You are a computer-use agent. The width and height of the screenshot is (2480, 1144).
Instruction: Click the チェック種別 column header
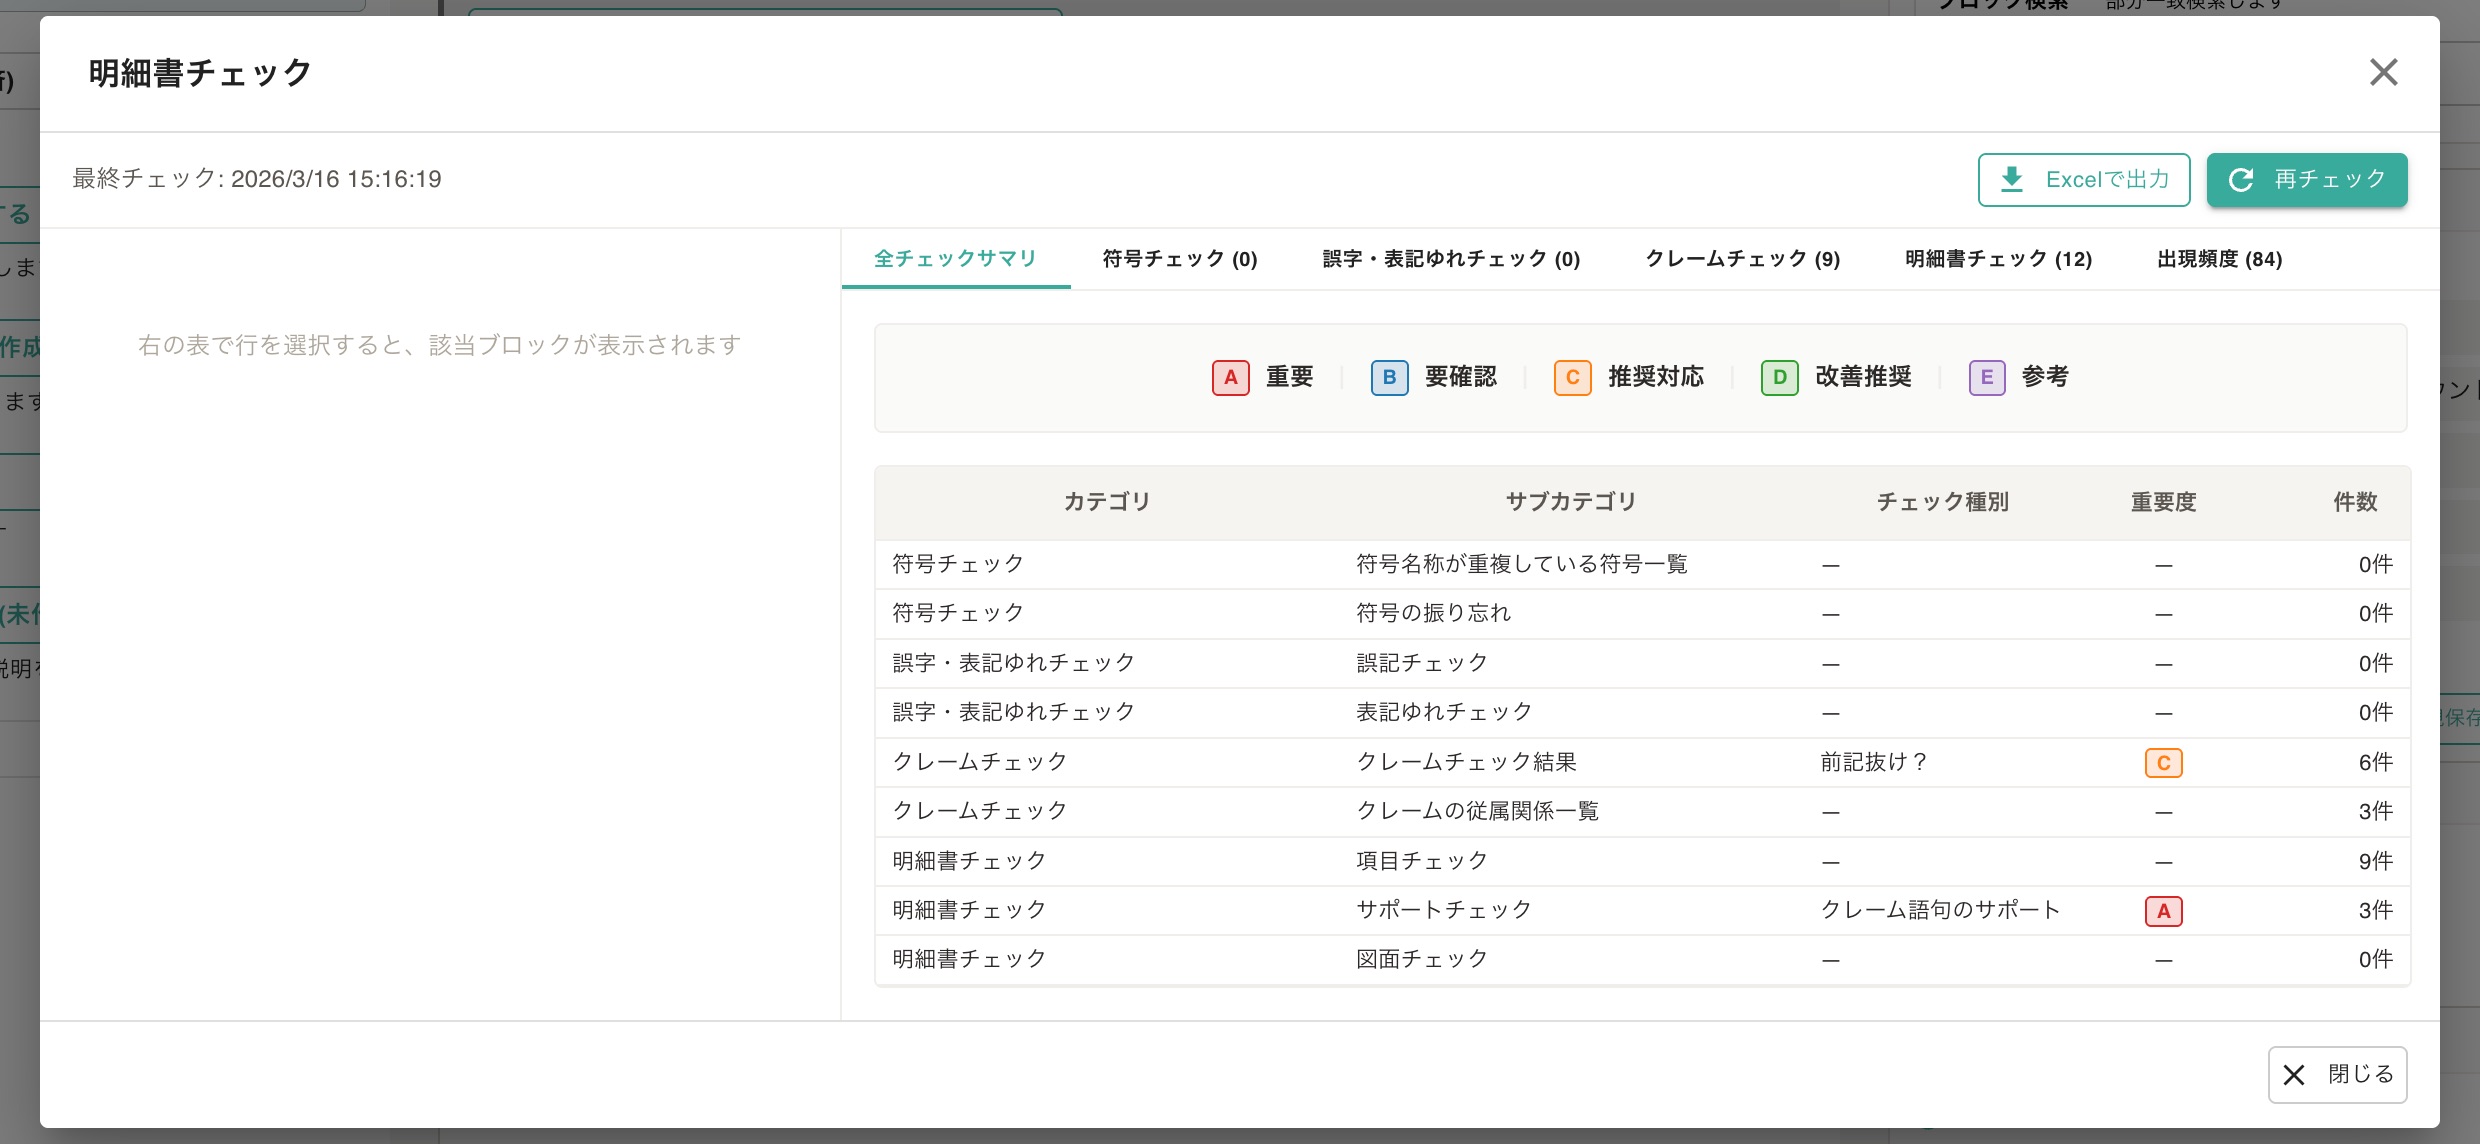[1942, 502]
